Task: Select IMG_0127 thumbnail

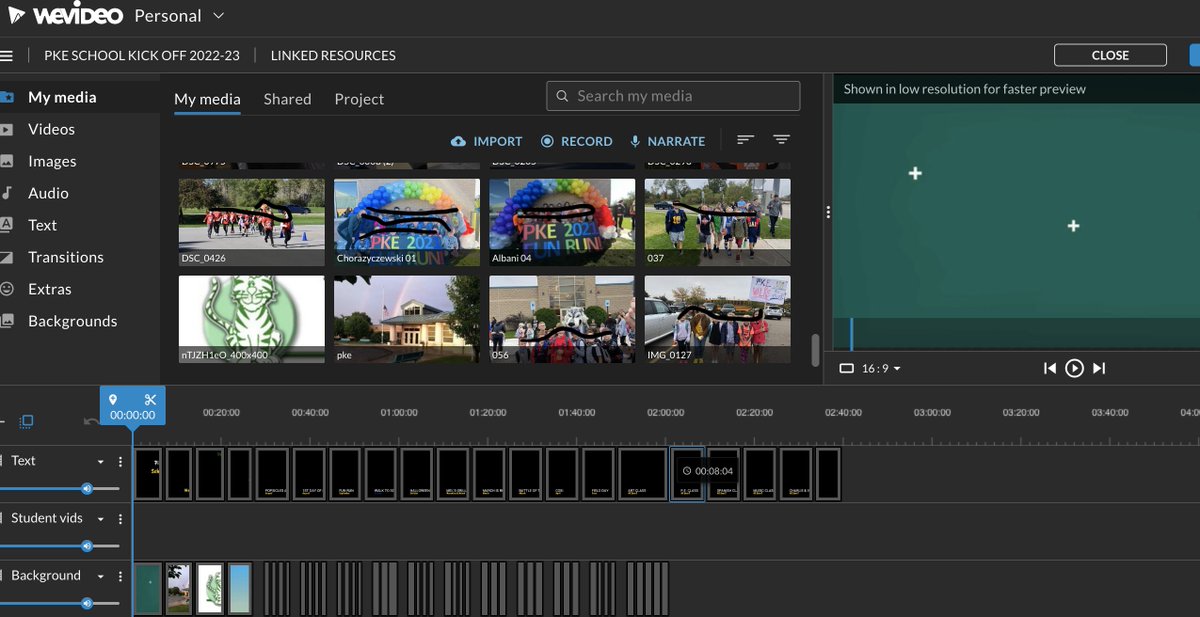Action: tap(717, 319)
